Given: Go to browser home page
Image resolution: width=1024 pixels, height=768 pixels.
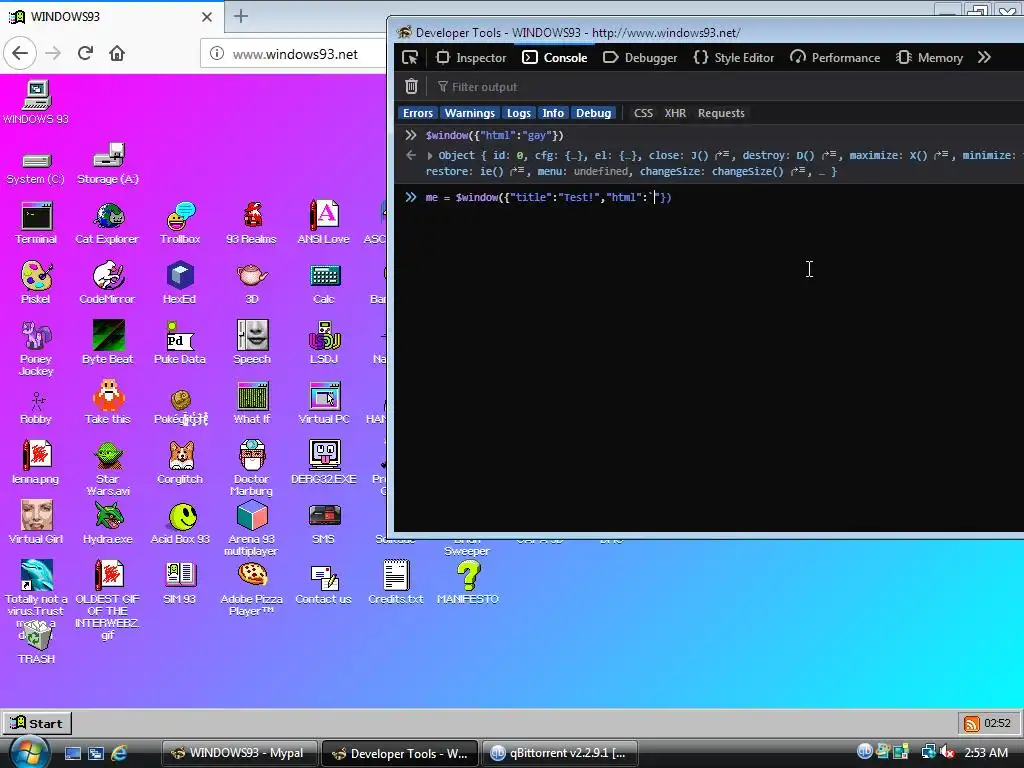Looking at the screenshot, I should click(117, 53).
